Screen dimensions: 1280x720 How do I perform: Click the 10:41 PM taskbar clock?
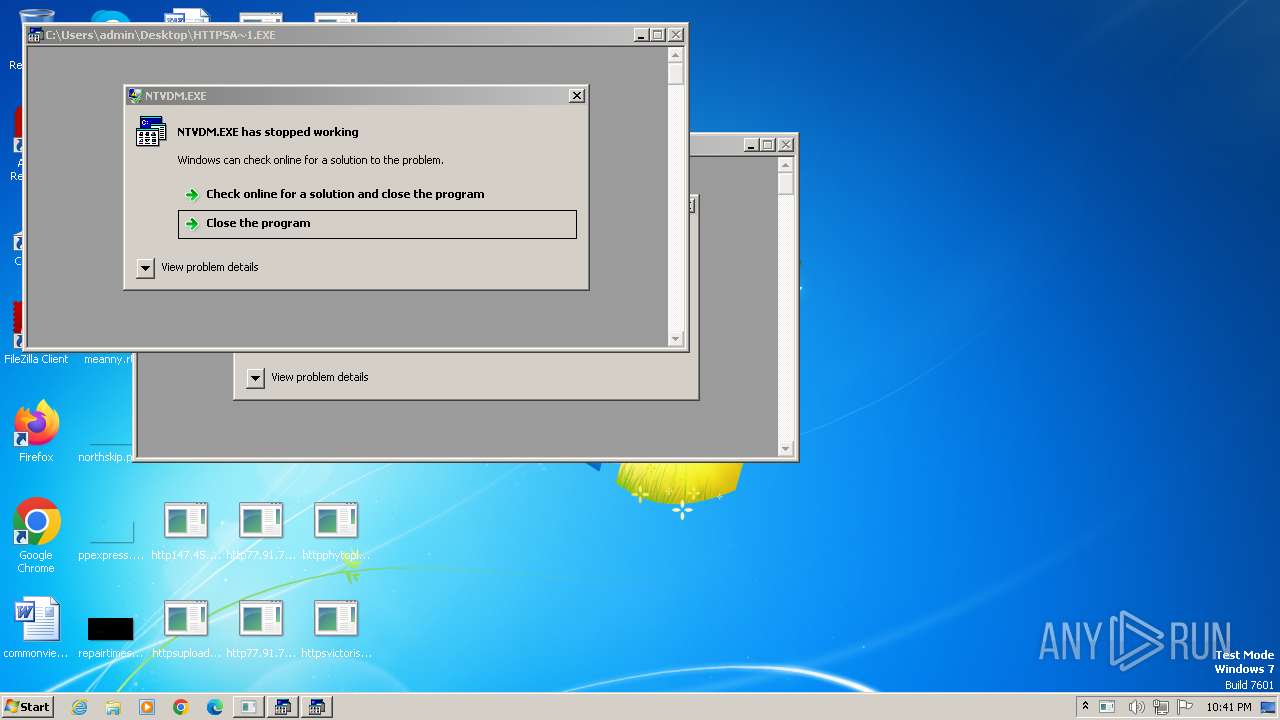coord(1229,707)
